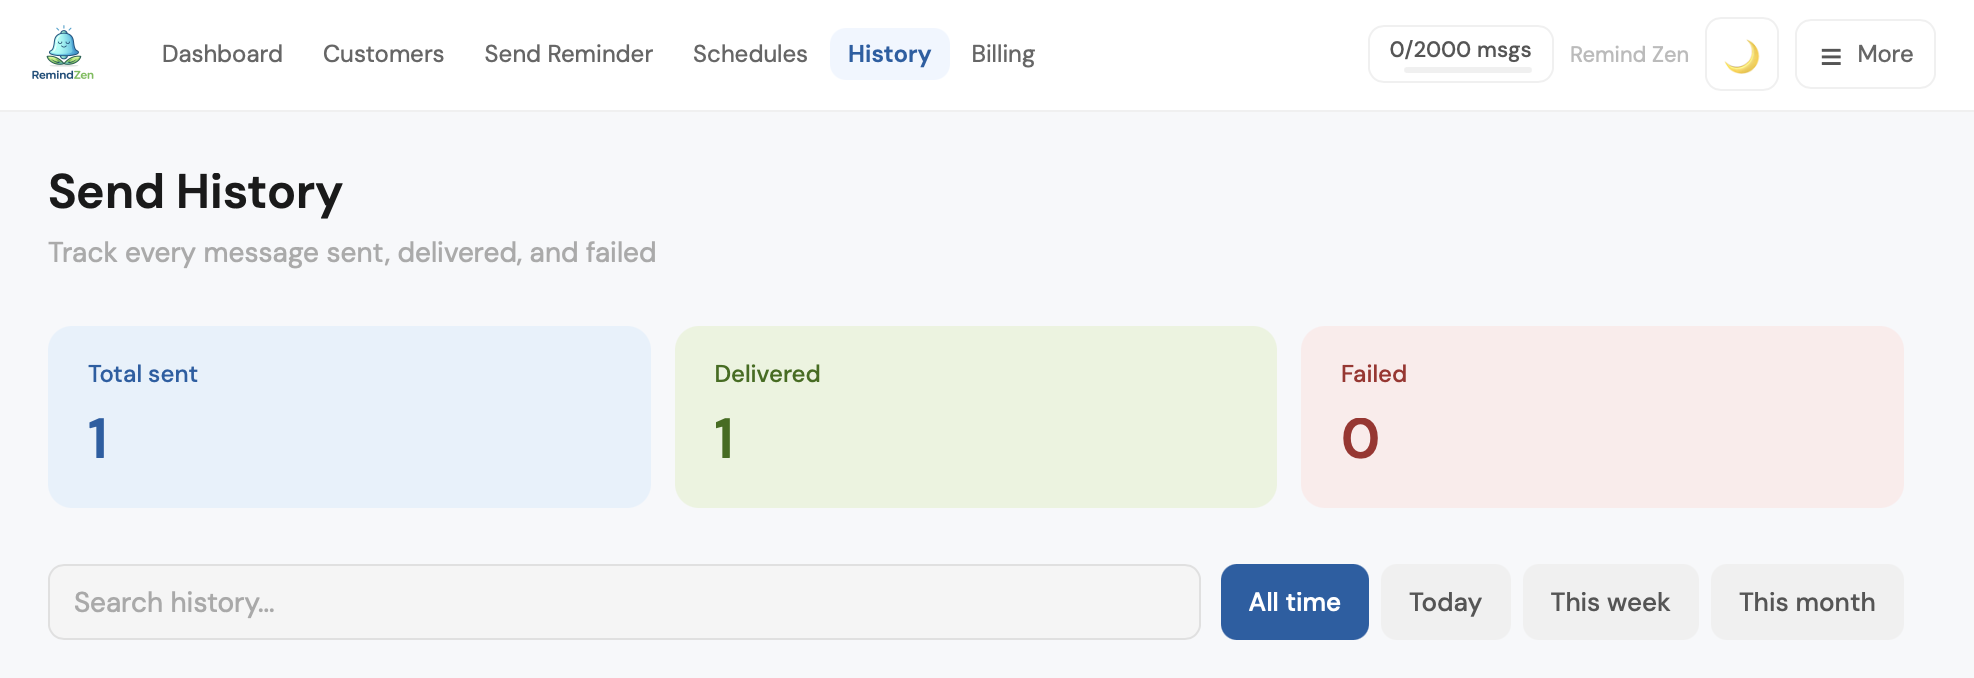
Task: Show This month's history
Action: (x=1806, y=602)
